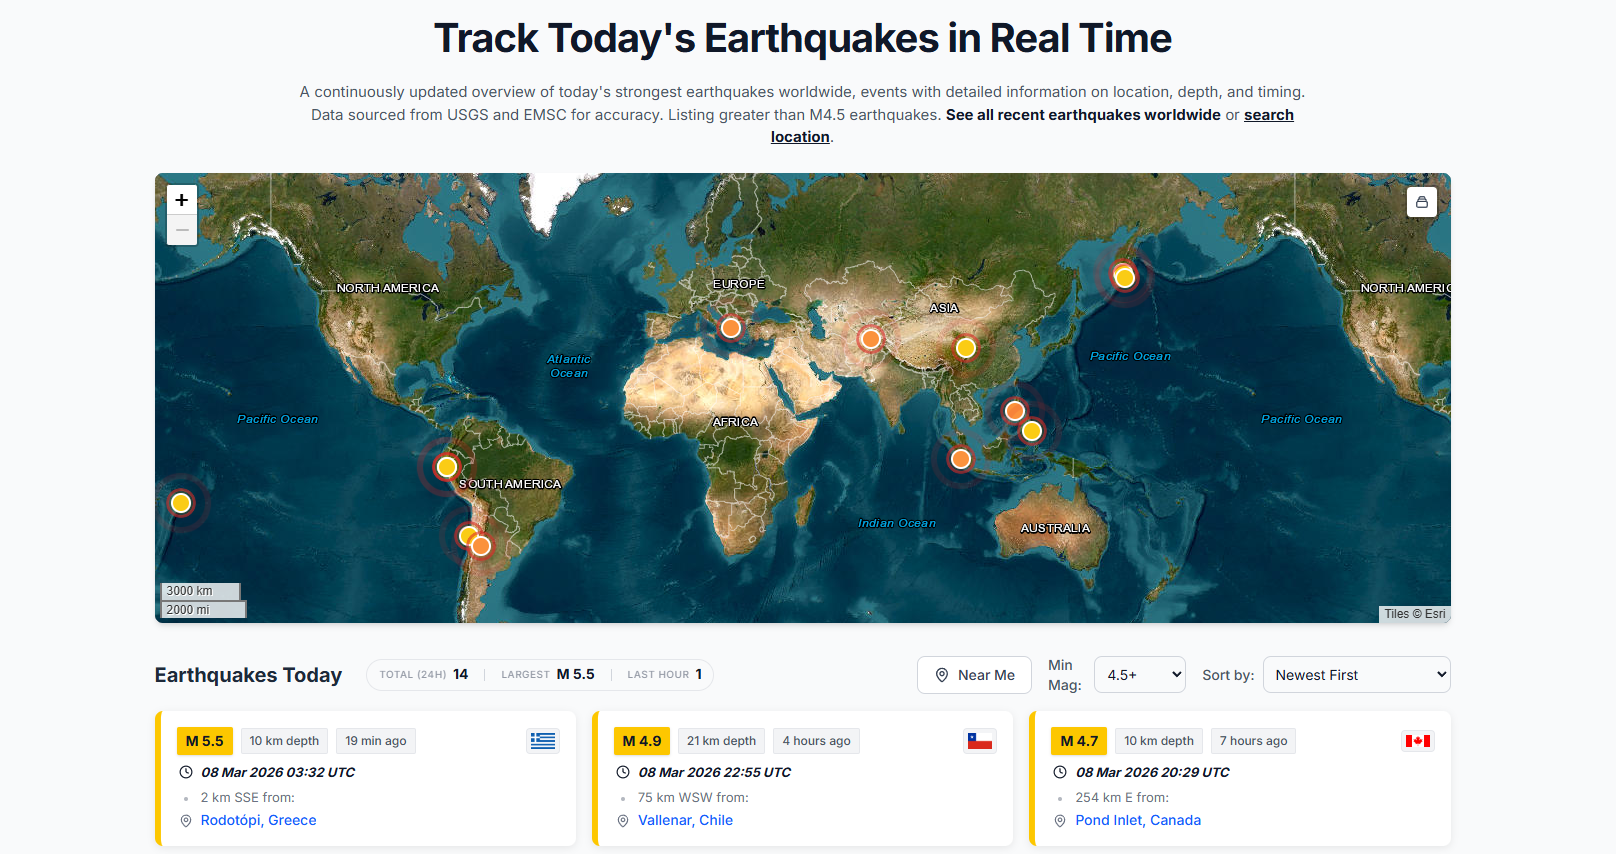The width and height of the screenshot is (1616, 854).
Task: Open the Rodotópi, Greece location link
Action: (x=258, y=820)
